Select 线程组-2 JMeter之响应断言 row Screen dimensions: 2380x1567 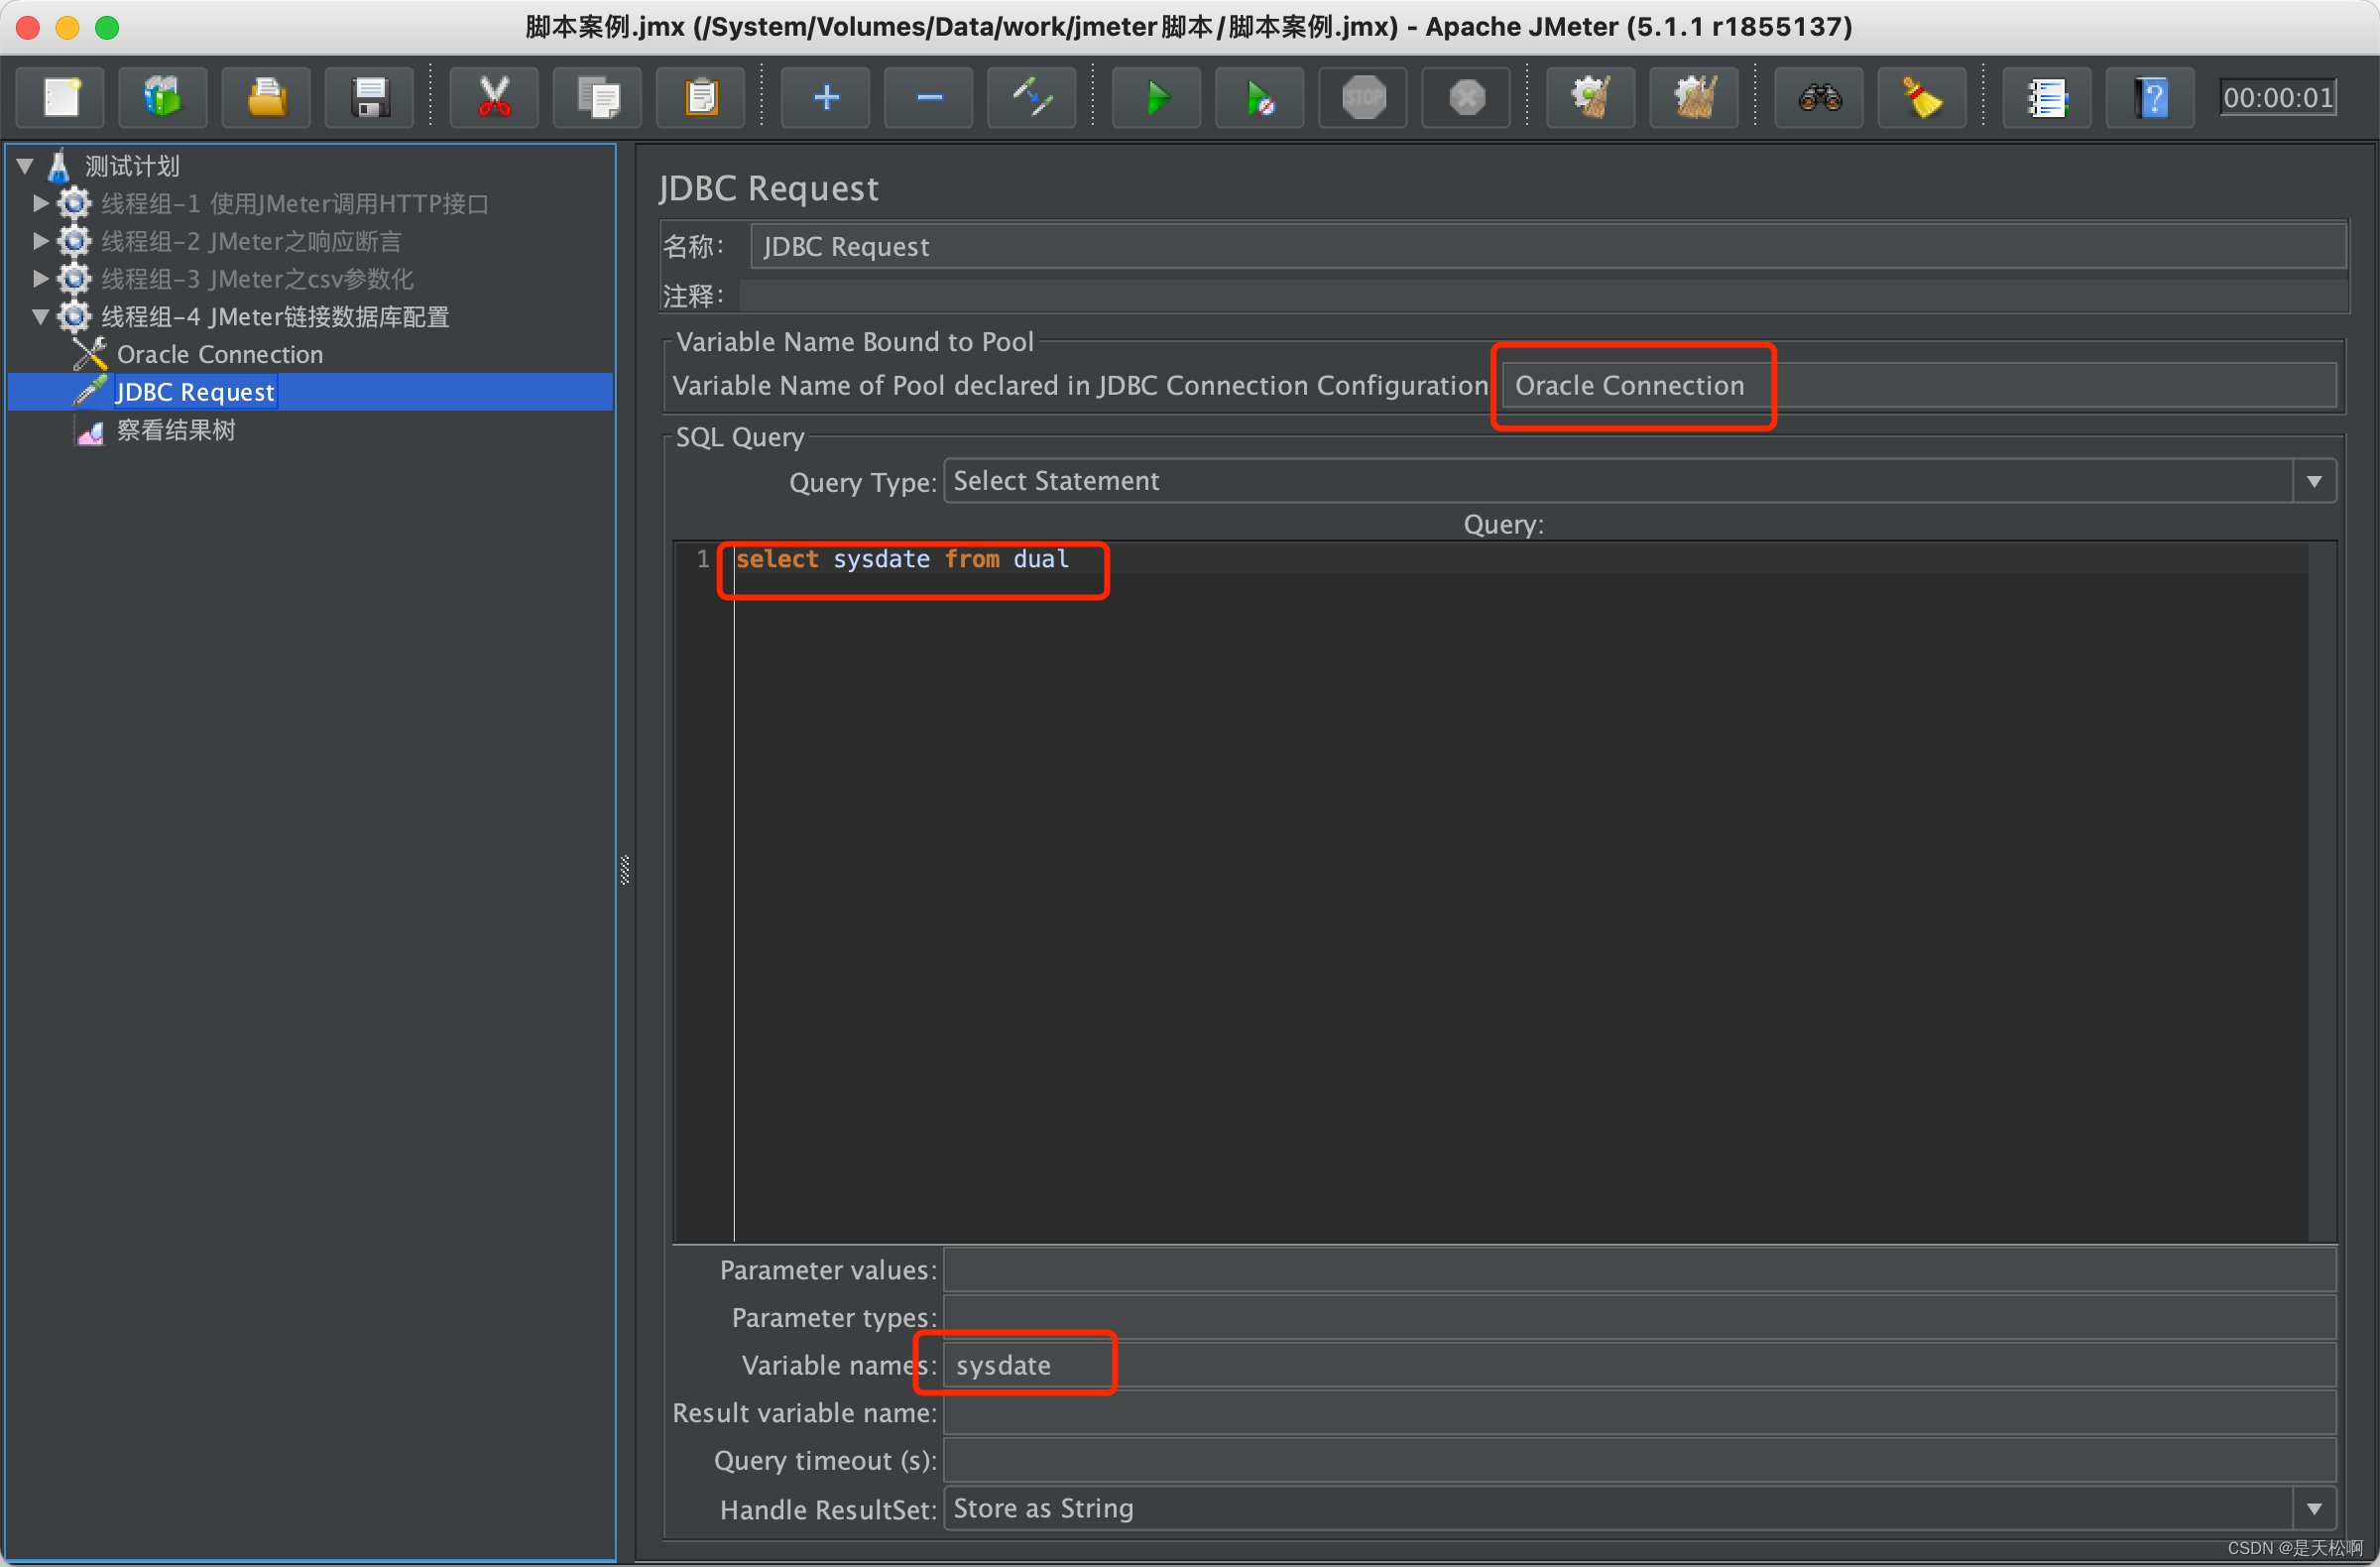[251, 242]
